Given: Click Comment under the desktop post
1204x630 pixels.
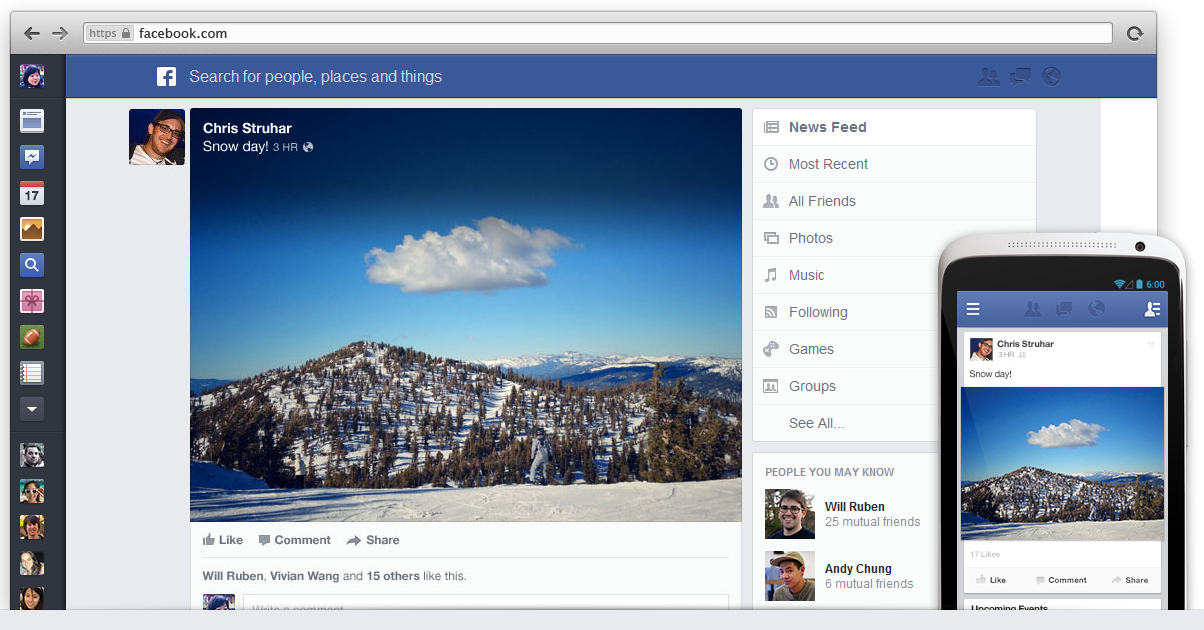Looking at the screenshot, I should click(x=294, y=540).
